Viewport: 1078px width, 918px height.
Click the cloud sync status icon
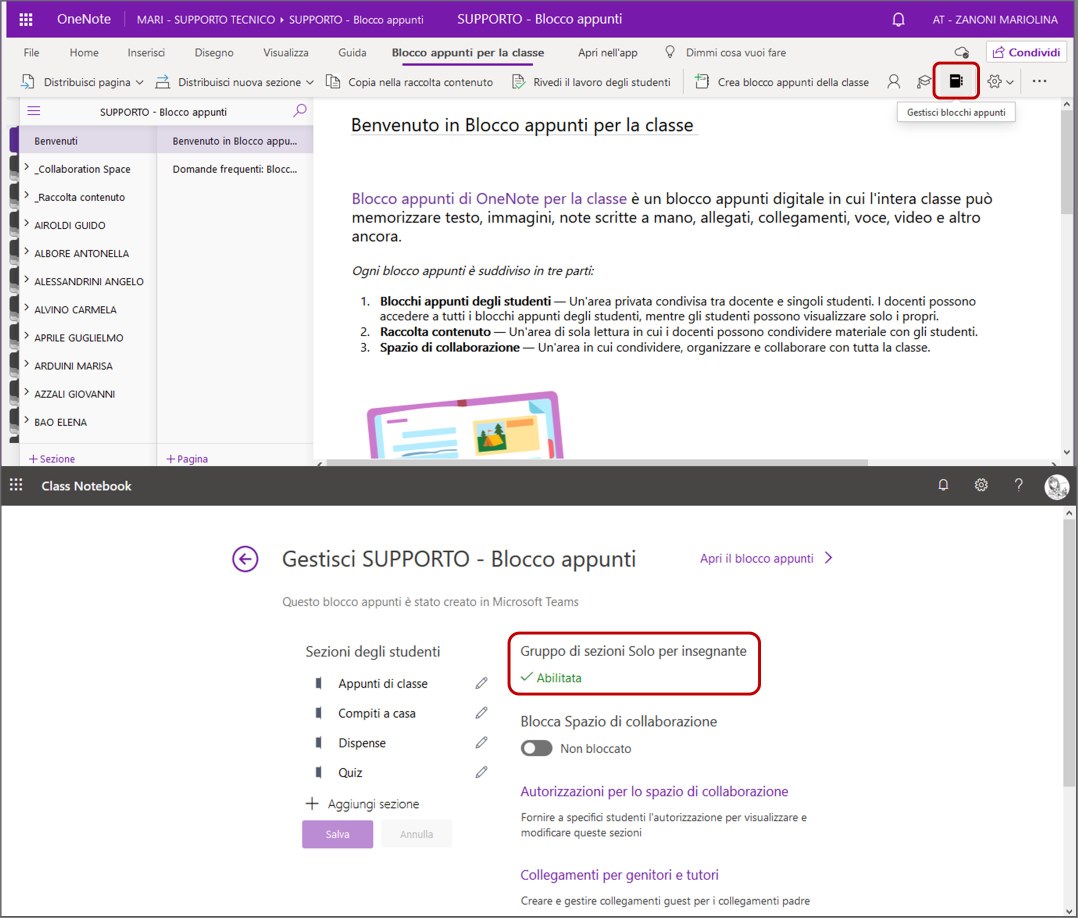(x=962, y=52)
